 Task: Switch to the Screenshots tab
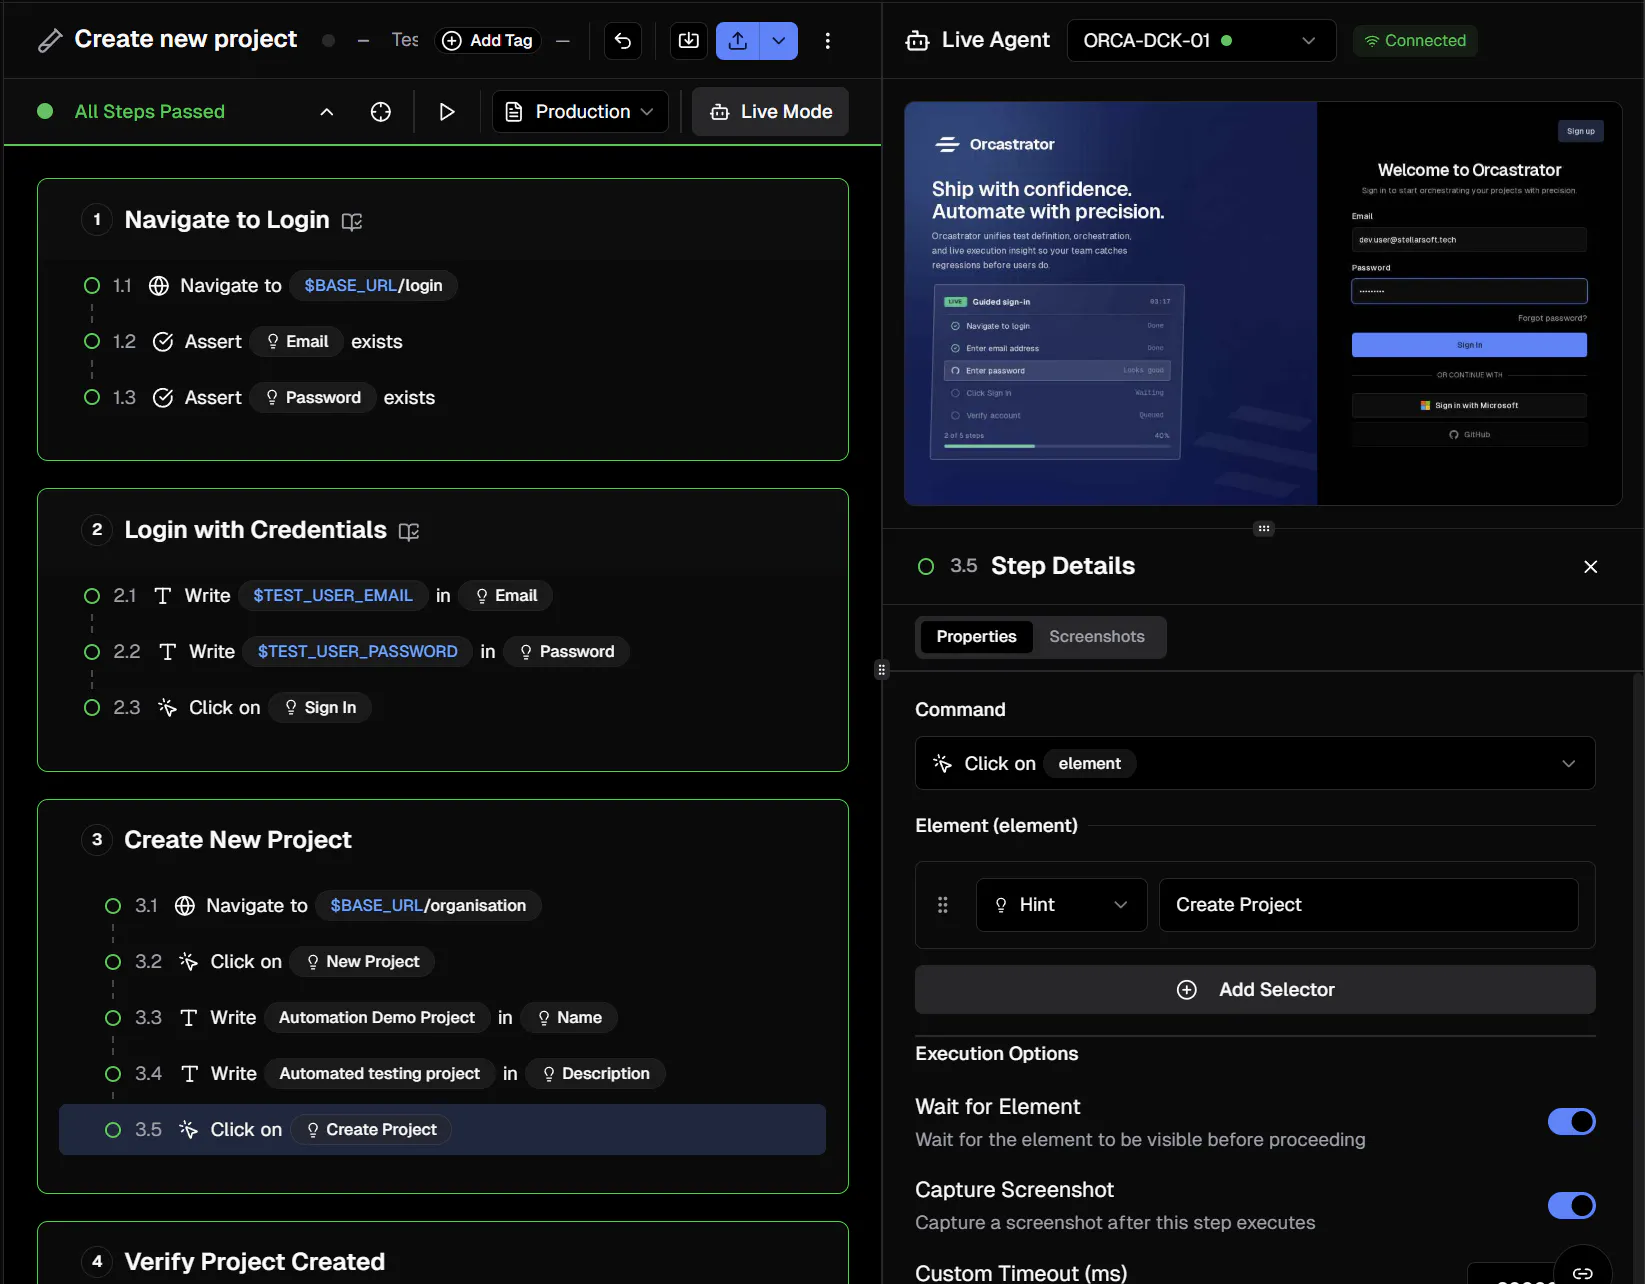click(x=1096, y=637)
